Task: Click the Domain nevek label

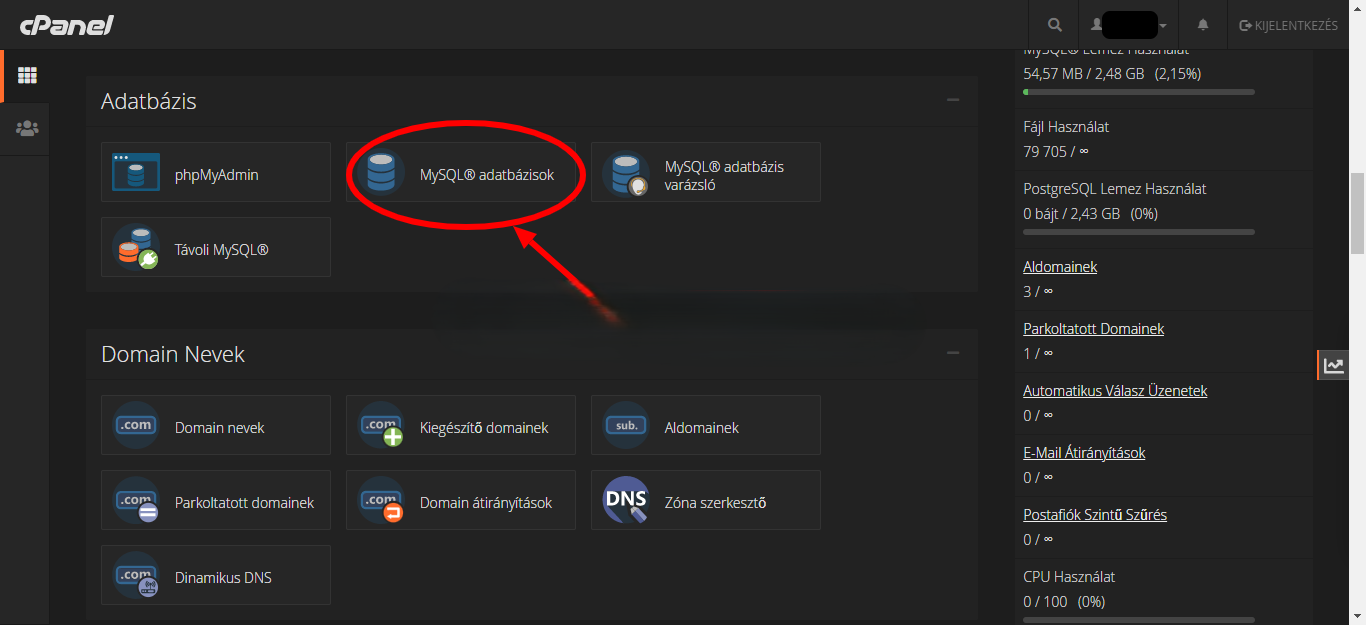Action: pyautogui.click(x=220, y=428)
